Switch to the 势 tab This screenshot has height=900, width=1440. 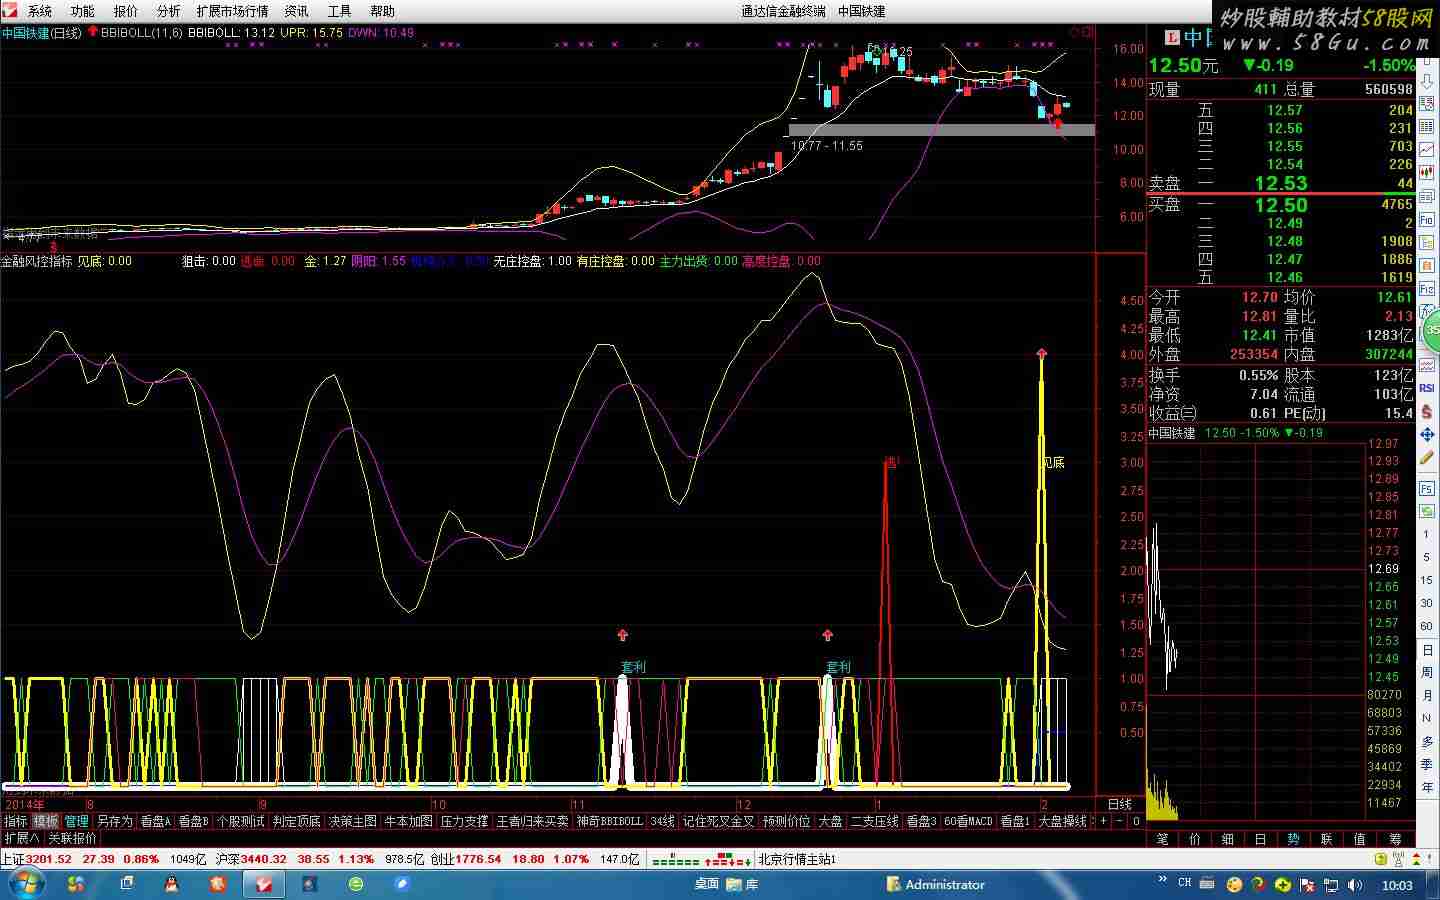[x=1294, y=839]
